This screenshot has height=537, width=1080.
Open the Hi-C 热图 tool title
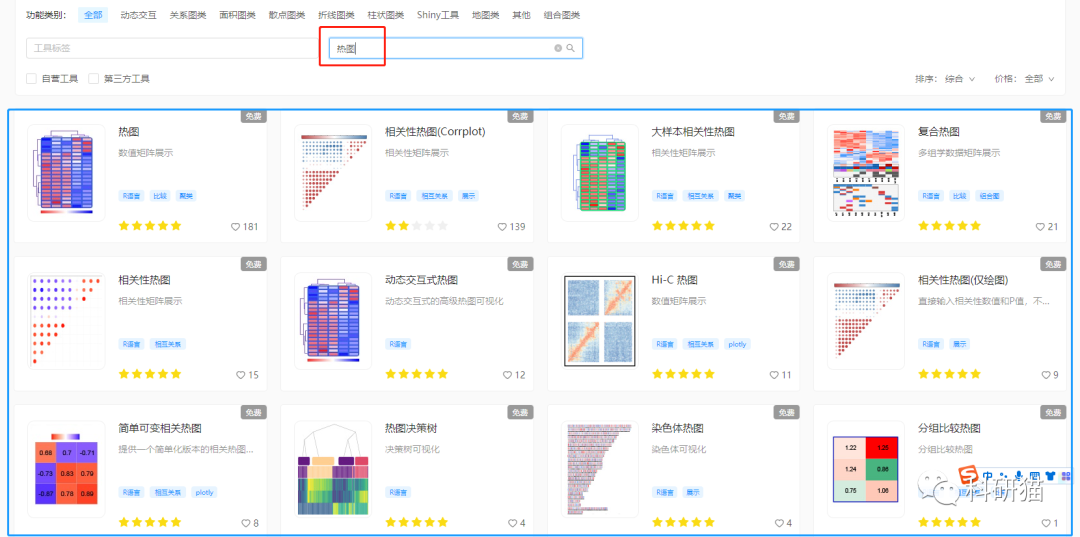click(674, 280)
